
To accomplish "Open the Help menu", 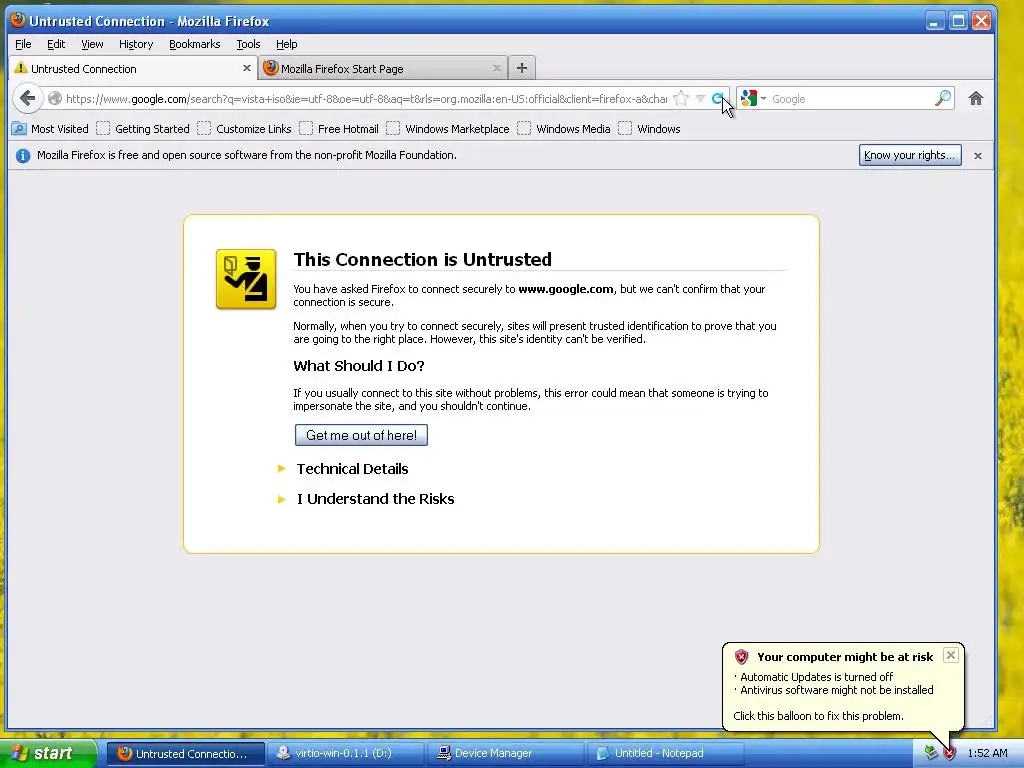I will (286, 44).
